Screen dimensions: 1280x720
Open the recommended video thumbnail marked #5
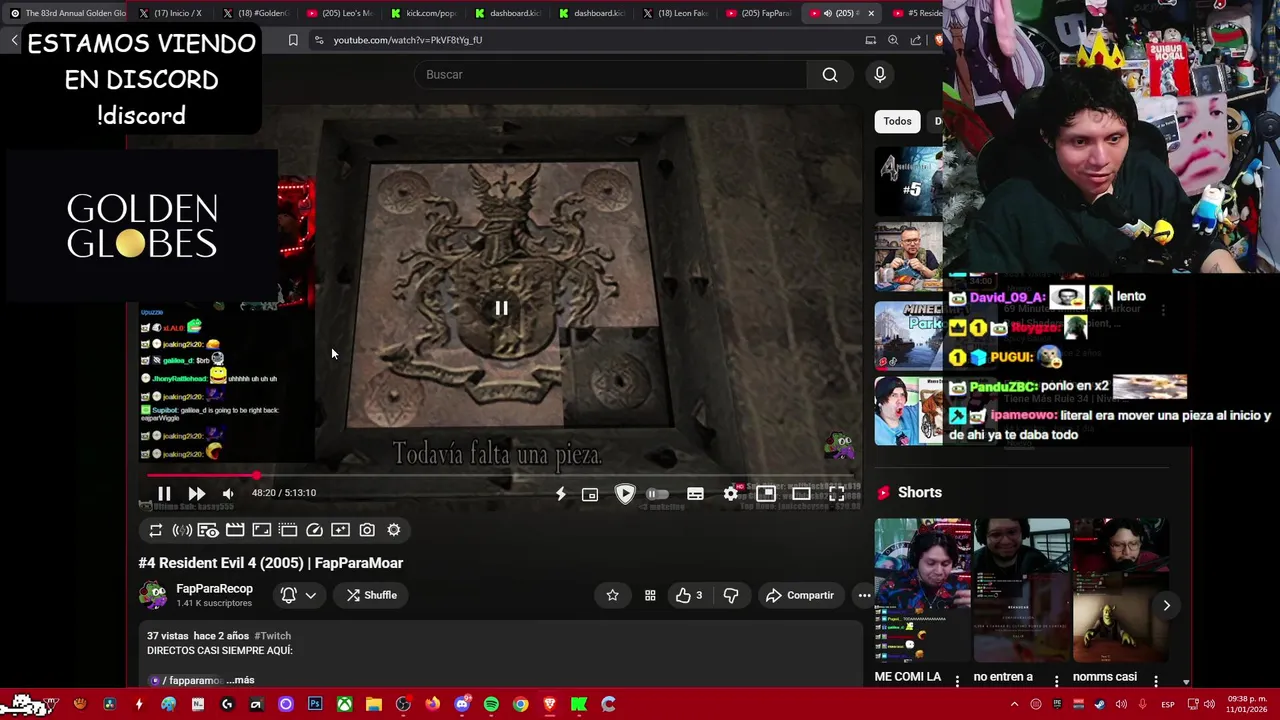908,181
